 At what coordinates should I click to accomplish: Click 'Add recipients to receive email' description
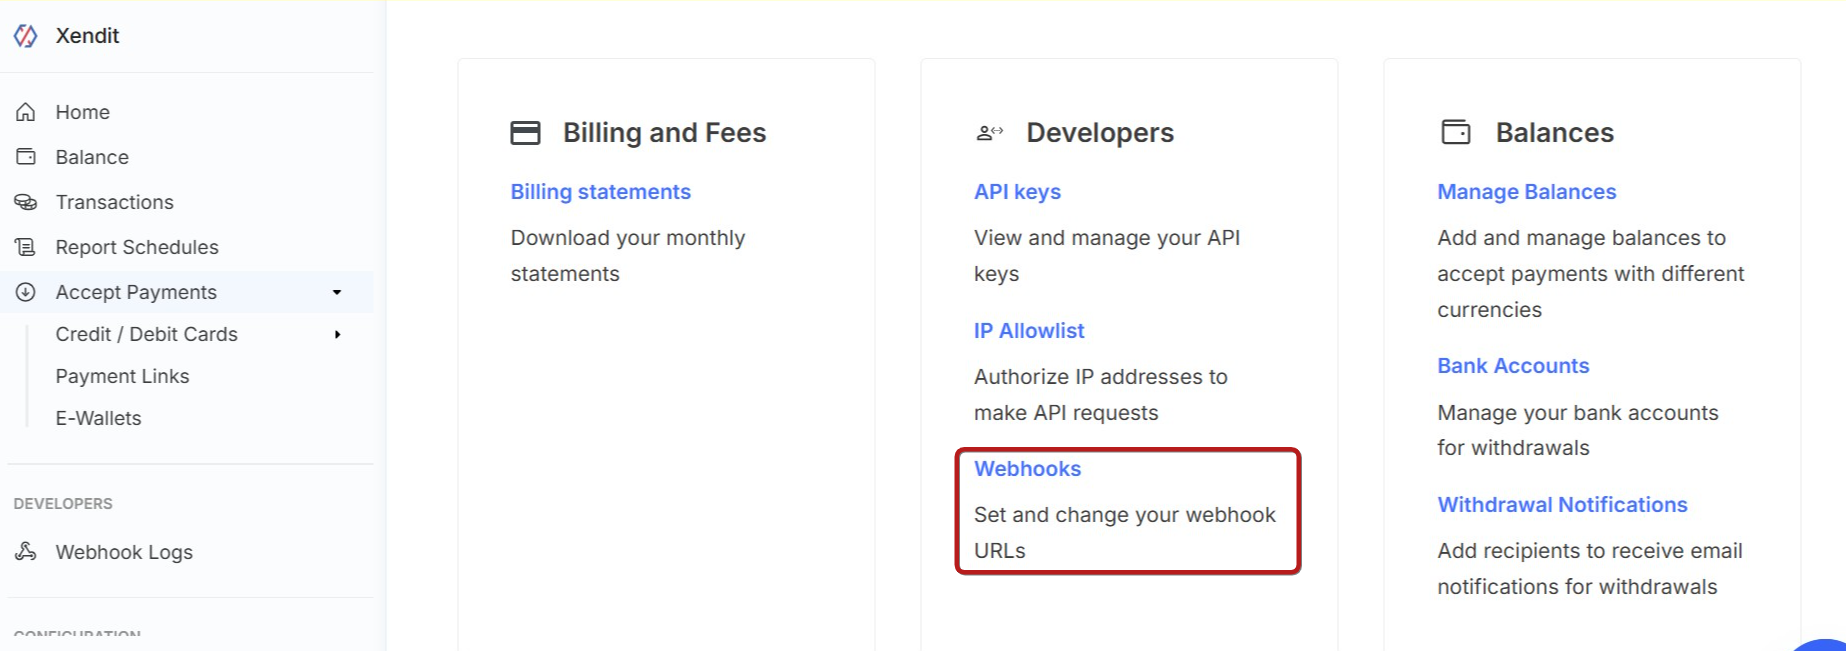point(1590,569)
